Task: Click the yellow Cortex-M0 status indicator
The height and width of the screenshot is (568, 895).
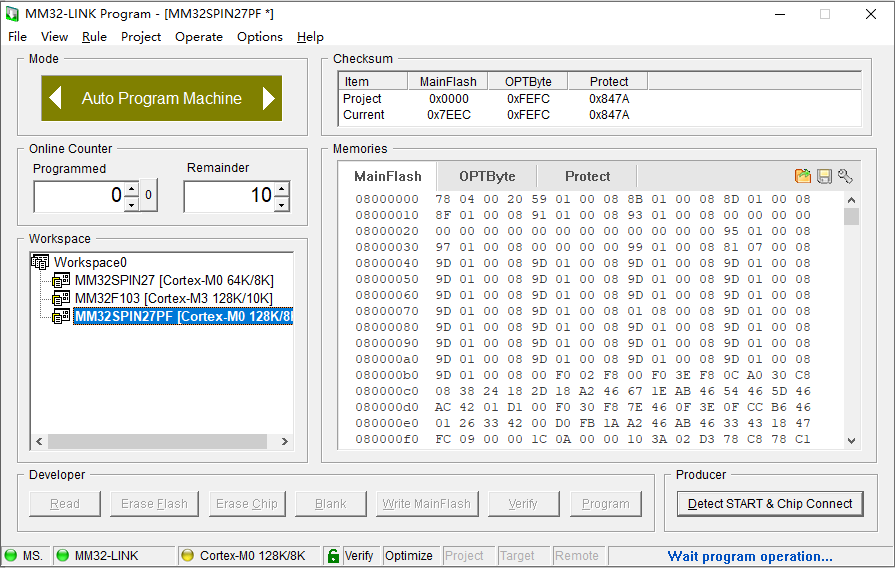Action: (x=187, y=555)
